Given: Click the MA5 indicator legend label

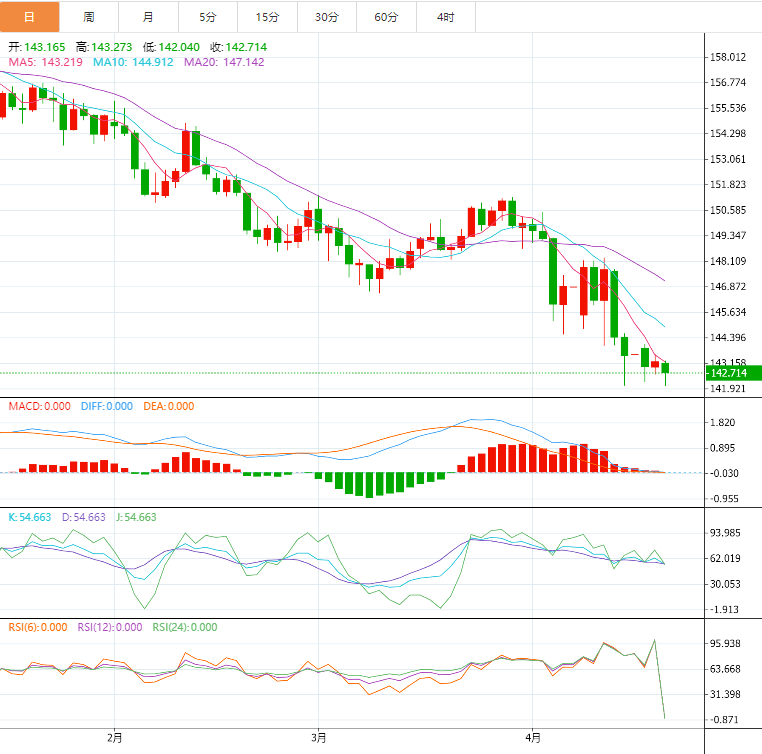Looking at the screenshot, I should pos(46,62).
